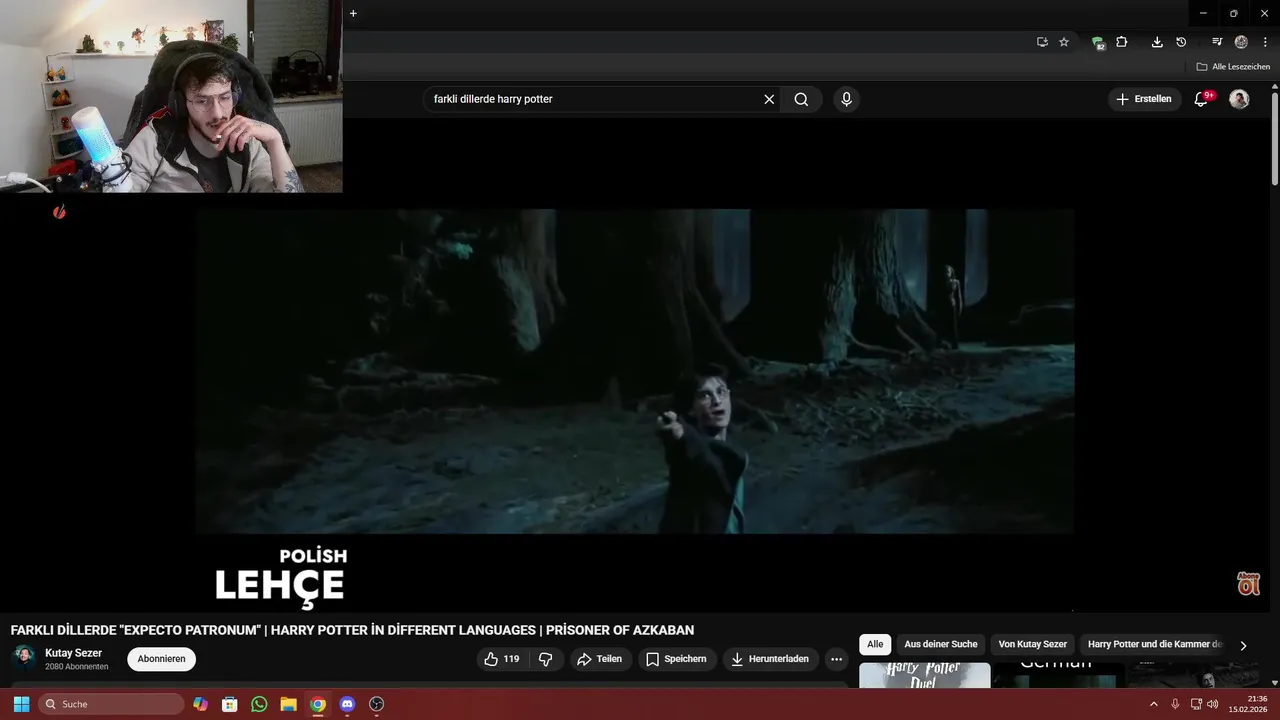Click the install app icon in address bar
Screen dimensions: 1280x720
click(1042, 42)
